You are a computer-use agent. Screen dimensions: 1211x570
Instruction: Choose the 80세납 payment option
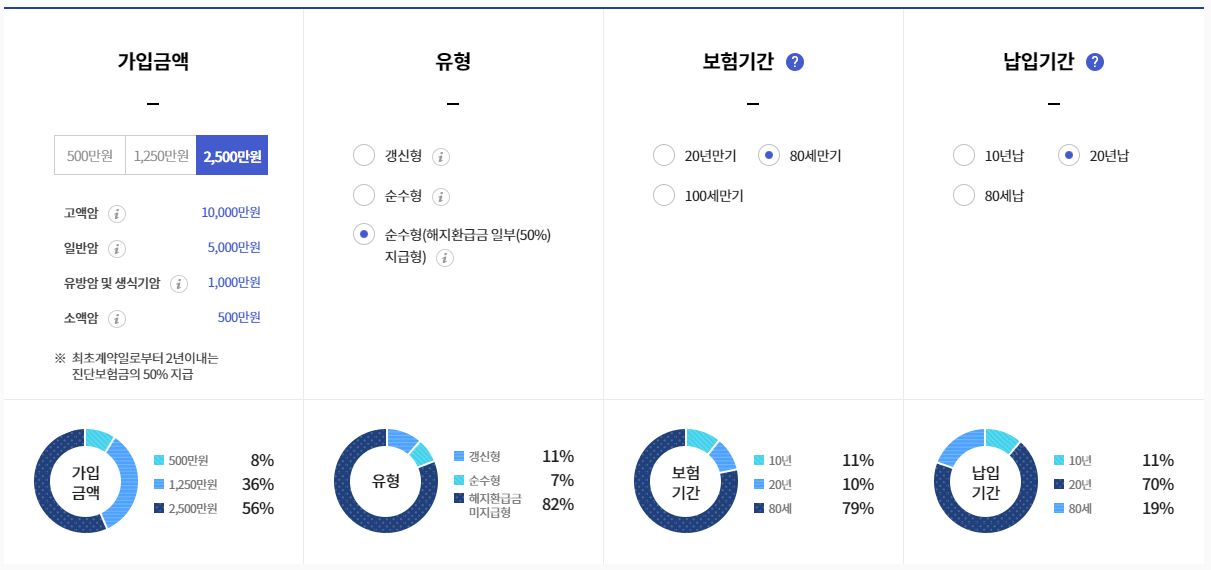point(964,196)
